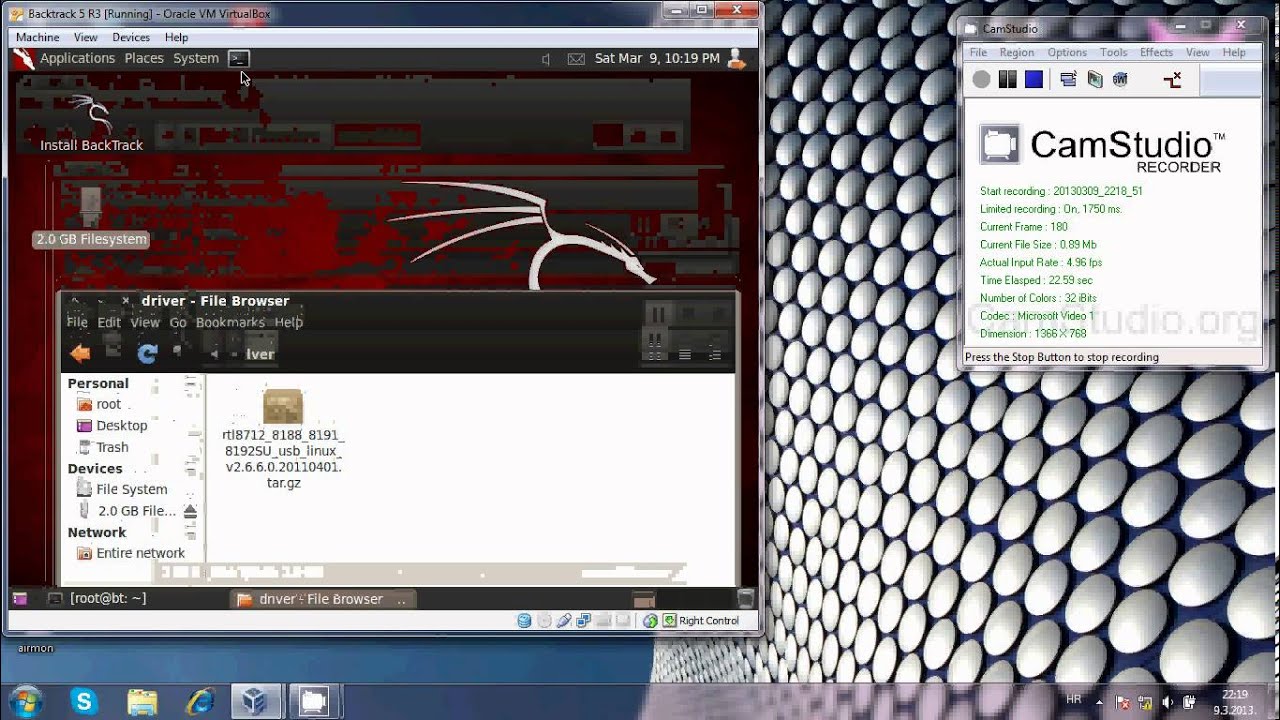Switch to [root@bt: ~] terminal task
The width and height of the screenshot is (1280, 720).
[97, 598]
